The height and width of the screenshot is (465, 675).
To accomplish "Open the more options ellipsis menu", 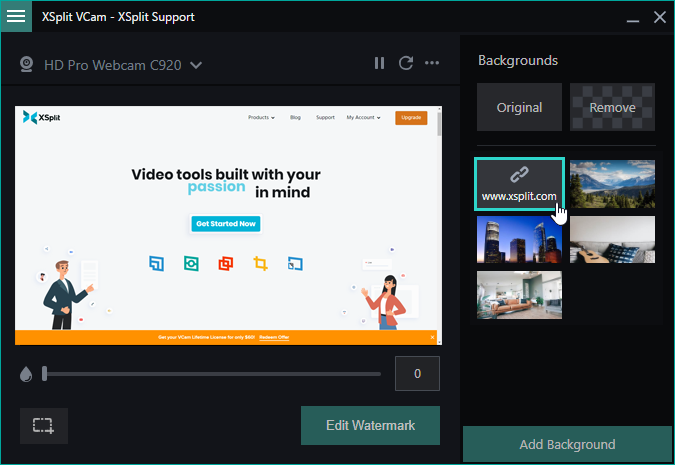I will coord(432,63).
